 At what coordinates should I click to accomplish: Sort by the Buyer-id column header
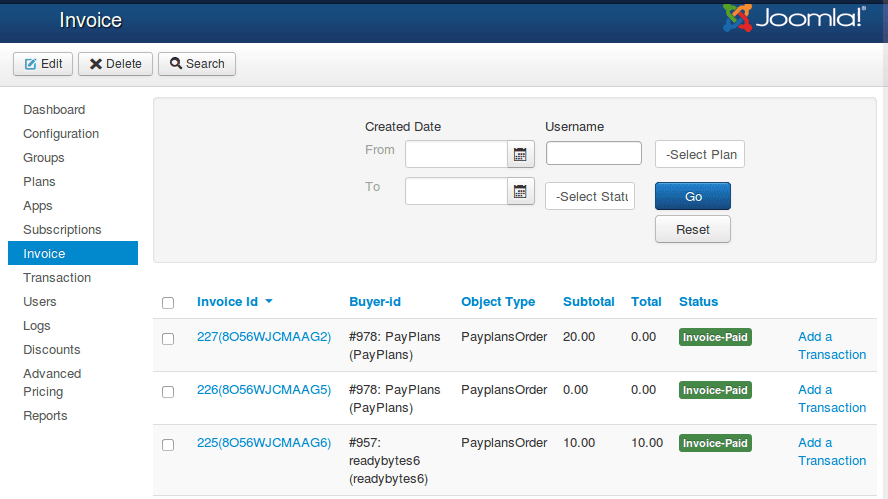click(x=375, y=302)
